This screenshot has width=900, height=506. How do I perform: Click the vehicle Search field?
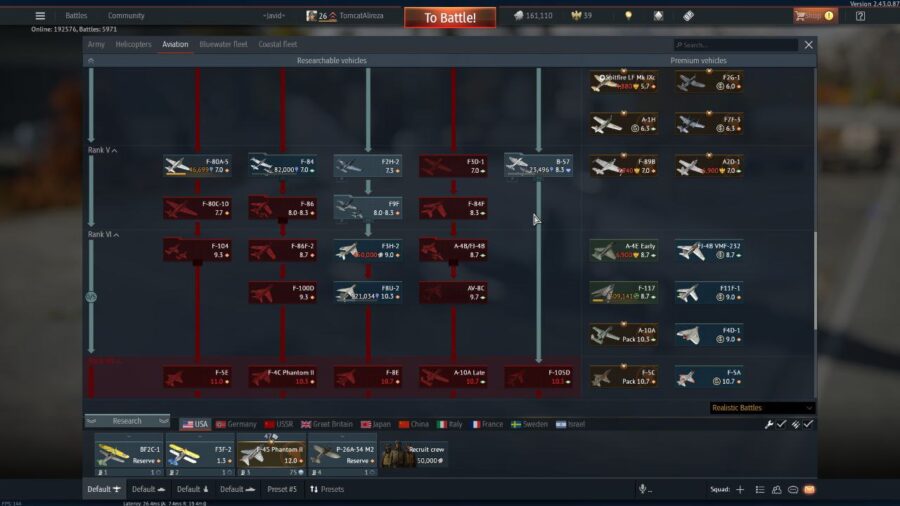pos(736,45)
